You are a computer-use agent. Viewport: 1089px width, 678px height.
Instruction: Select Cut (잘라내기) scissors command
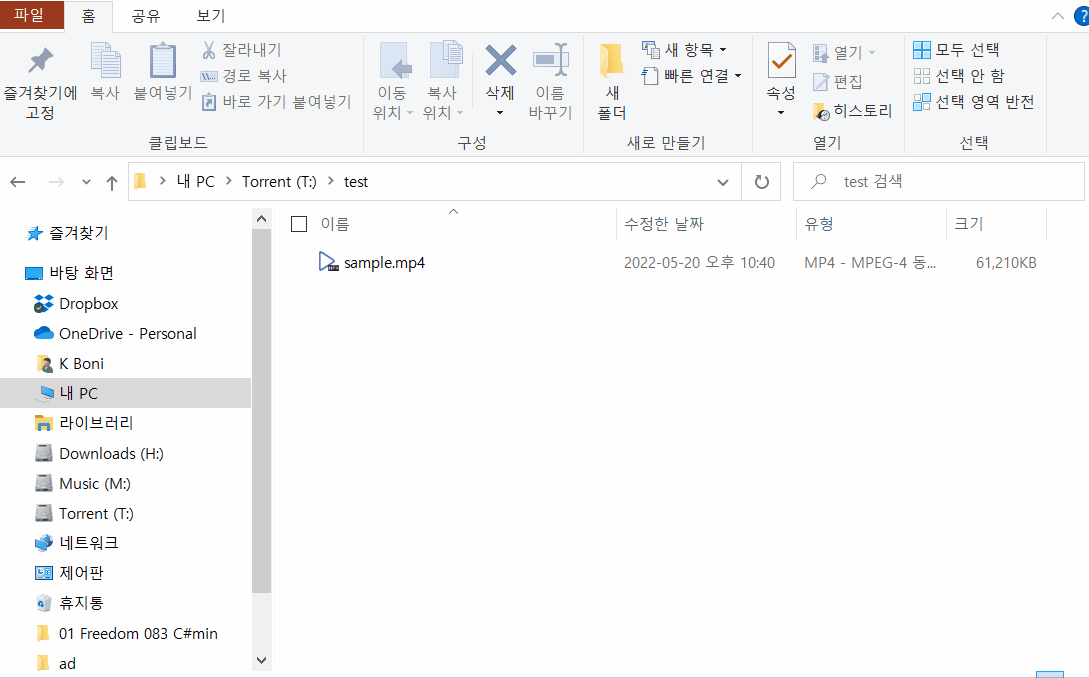tap(242, 50)
